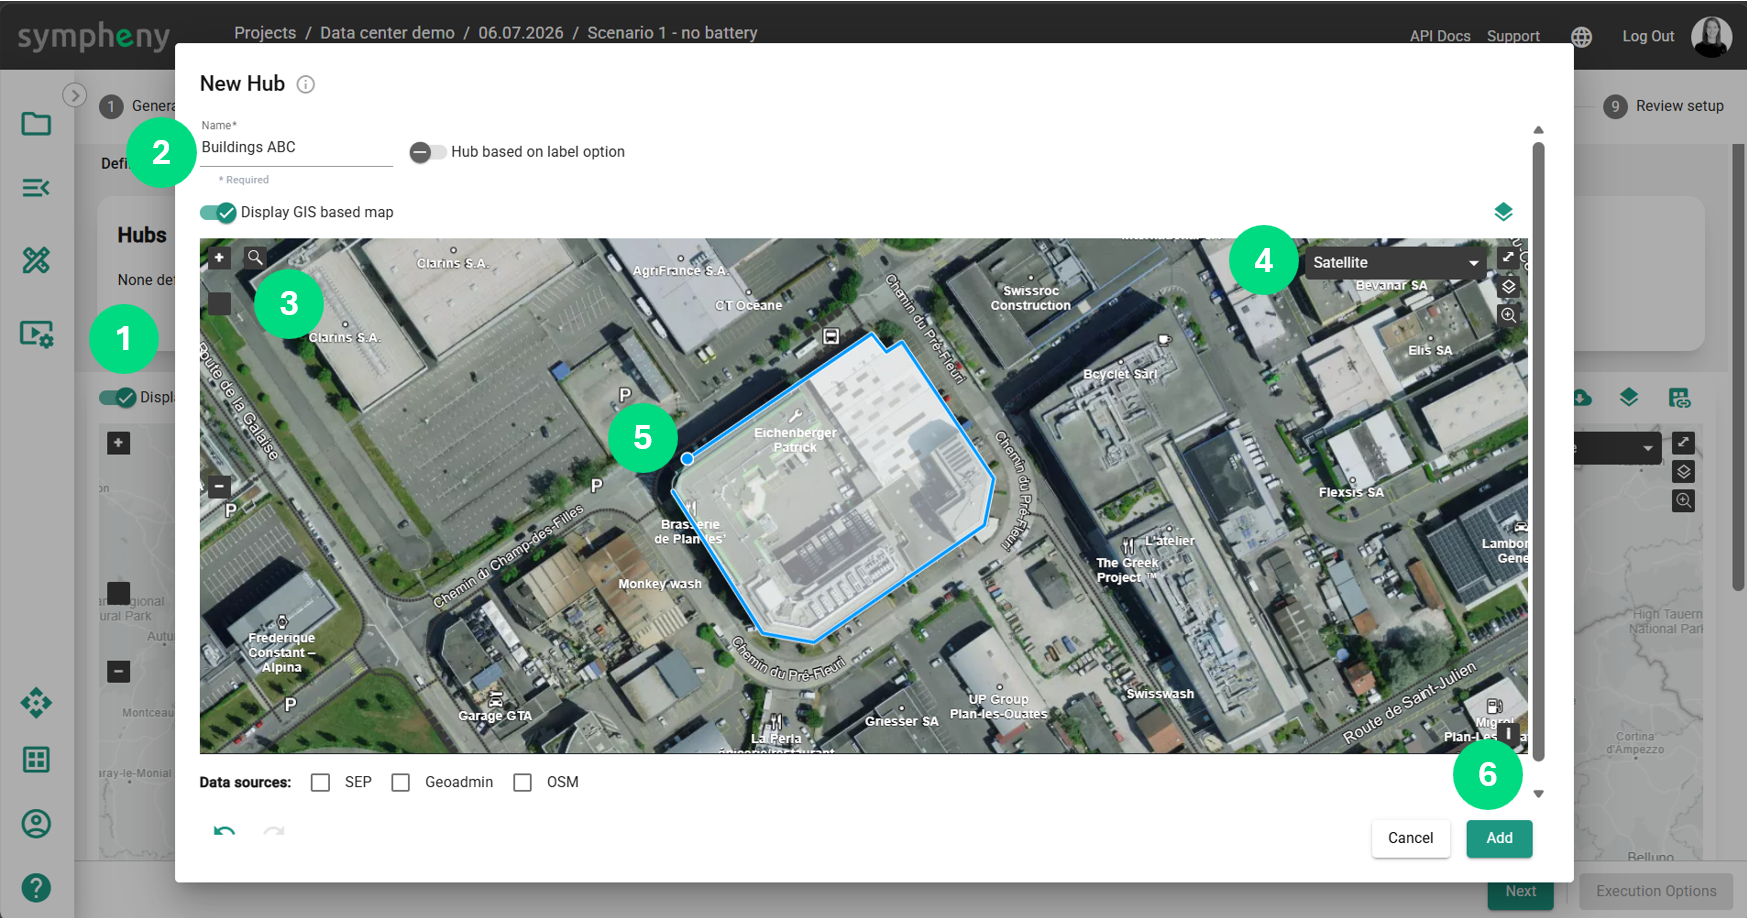Click the building link icon in background page
The width and height of the screenshot is (1747, 918).
[1680, 398]
